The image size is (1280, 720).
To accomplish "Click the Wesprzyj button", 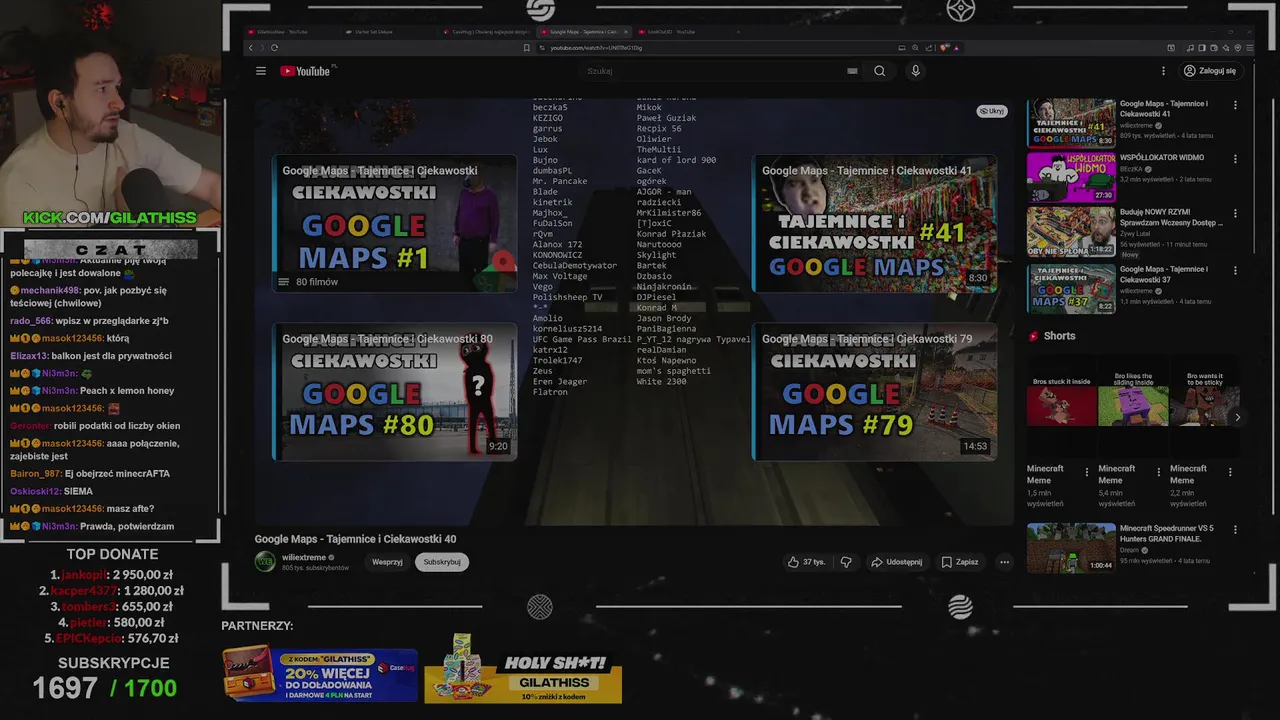I will 387,562.
